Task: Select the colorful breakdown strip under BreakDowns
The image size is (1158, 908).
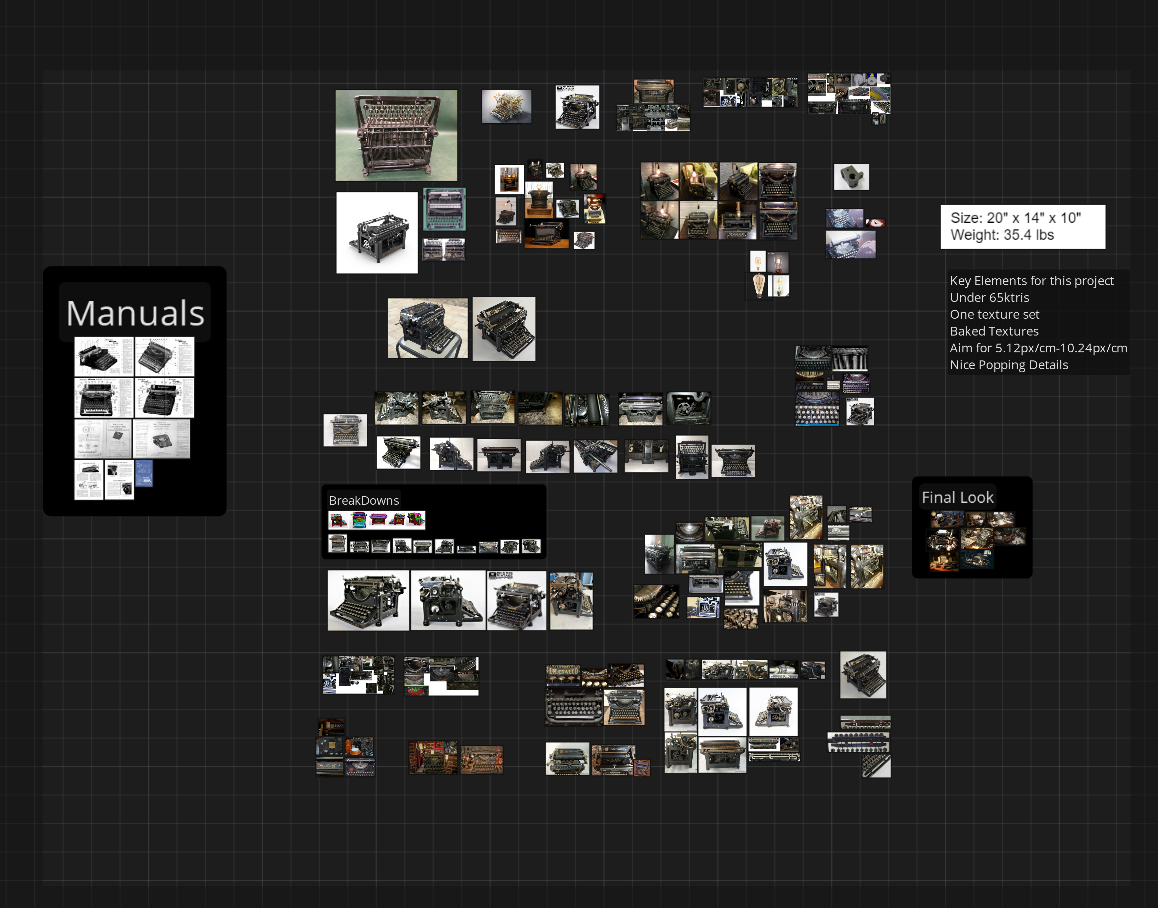Action: point(377,520)
